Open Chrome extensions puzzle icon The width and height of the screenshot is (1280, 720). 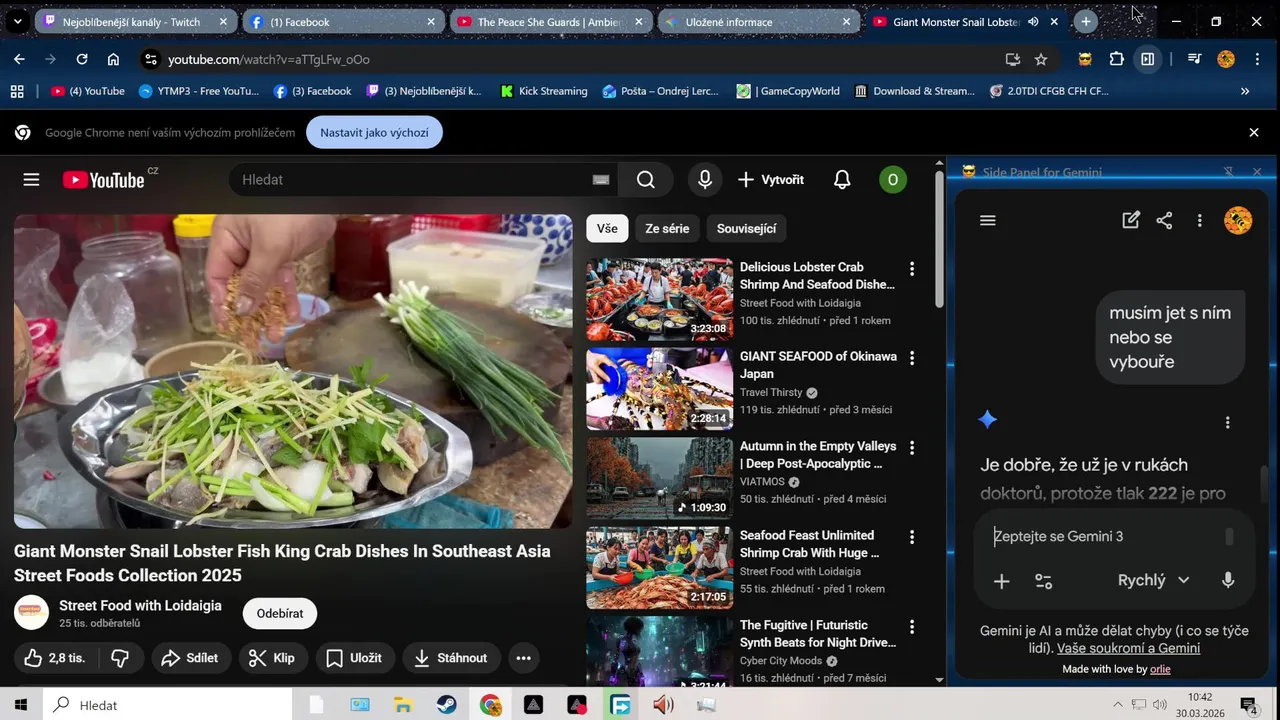point(1117,59)
